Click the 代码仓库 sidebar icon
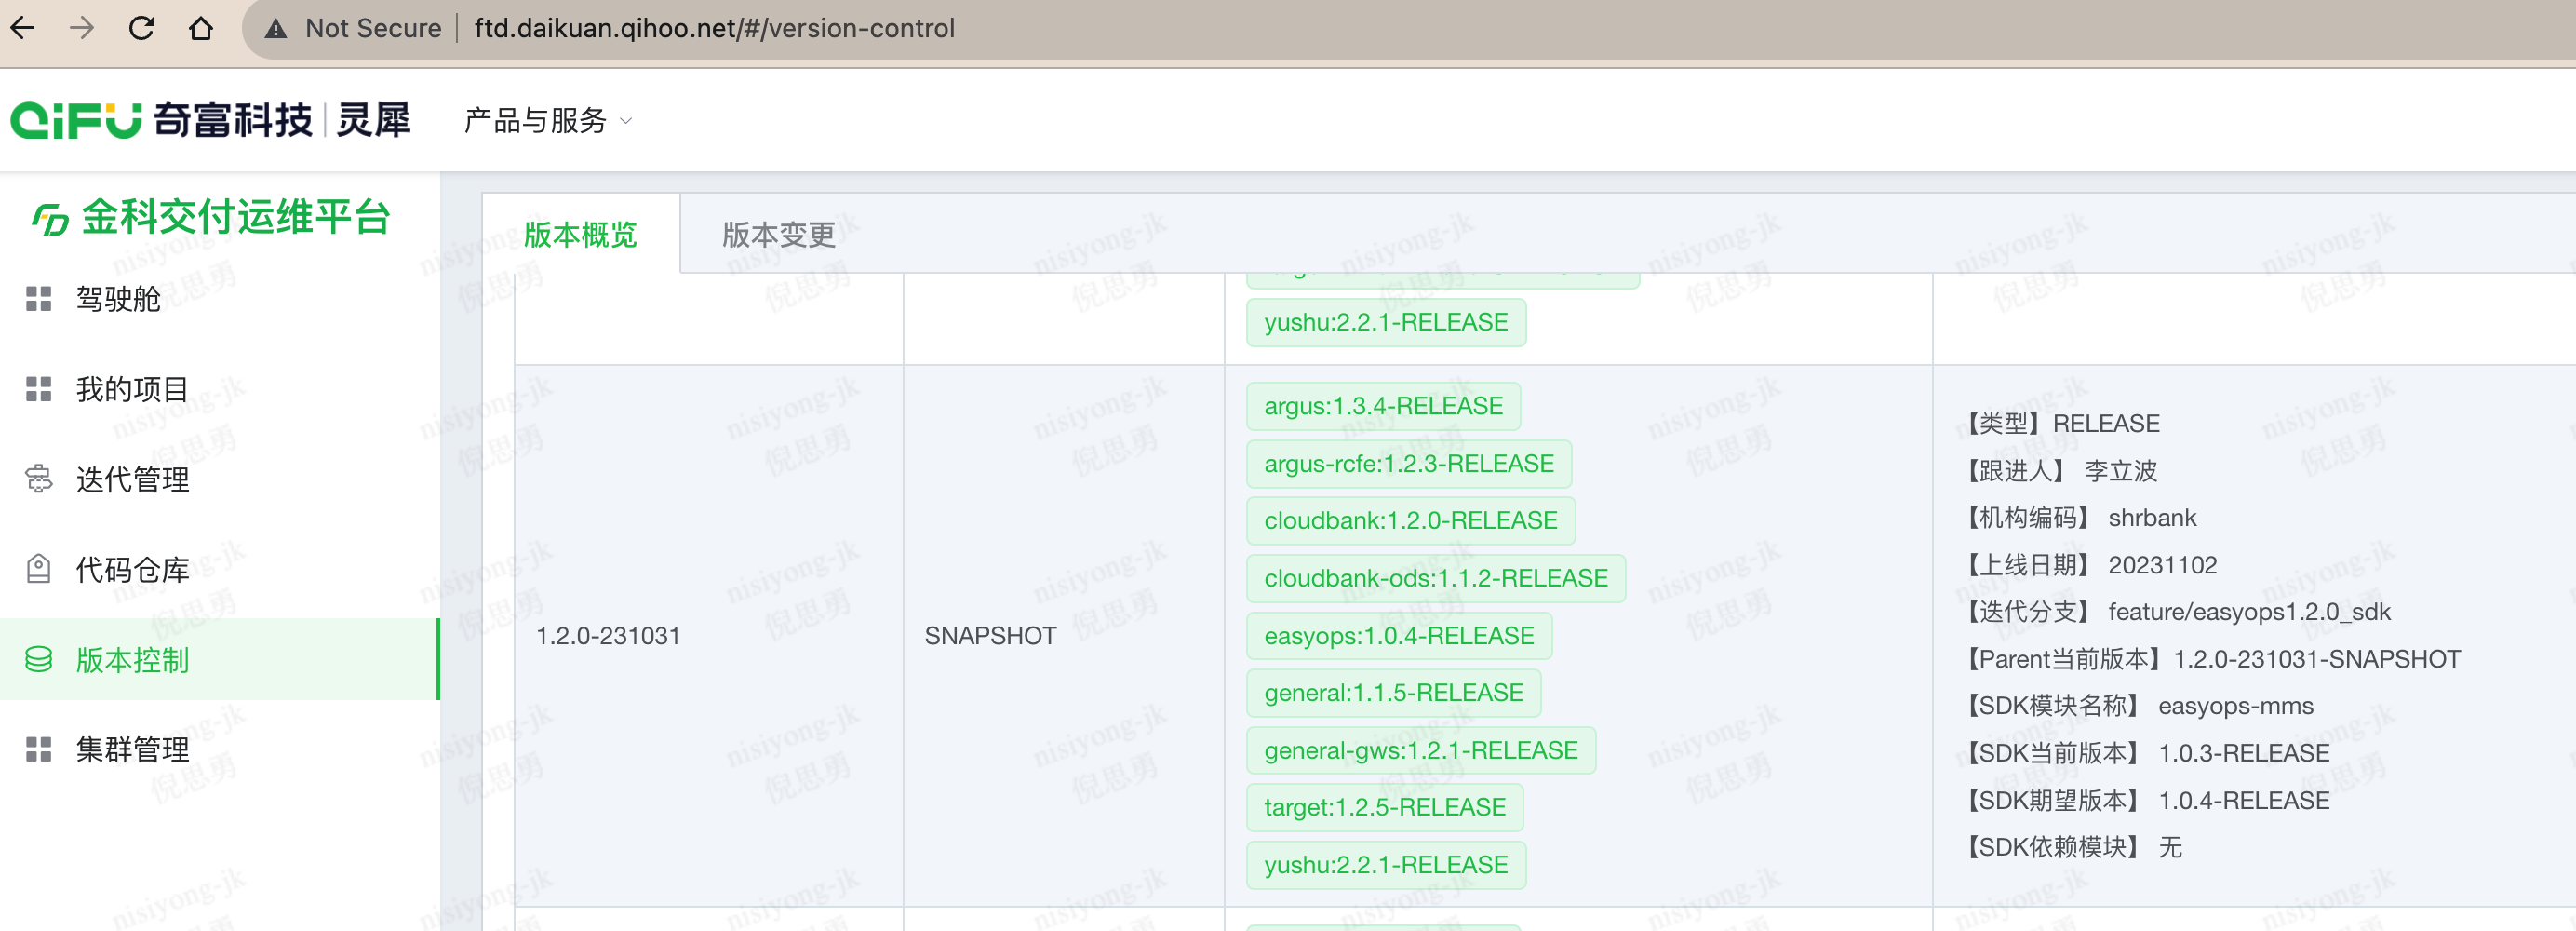2576x931 pixels. pyautogui.click(x=39, y=569)
